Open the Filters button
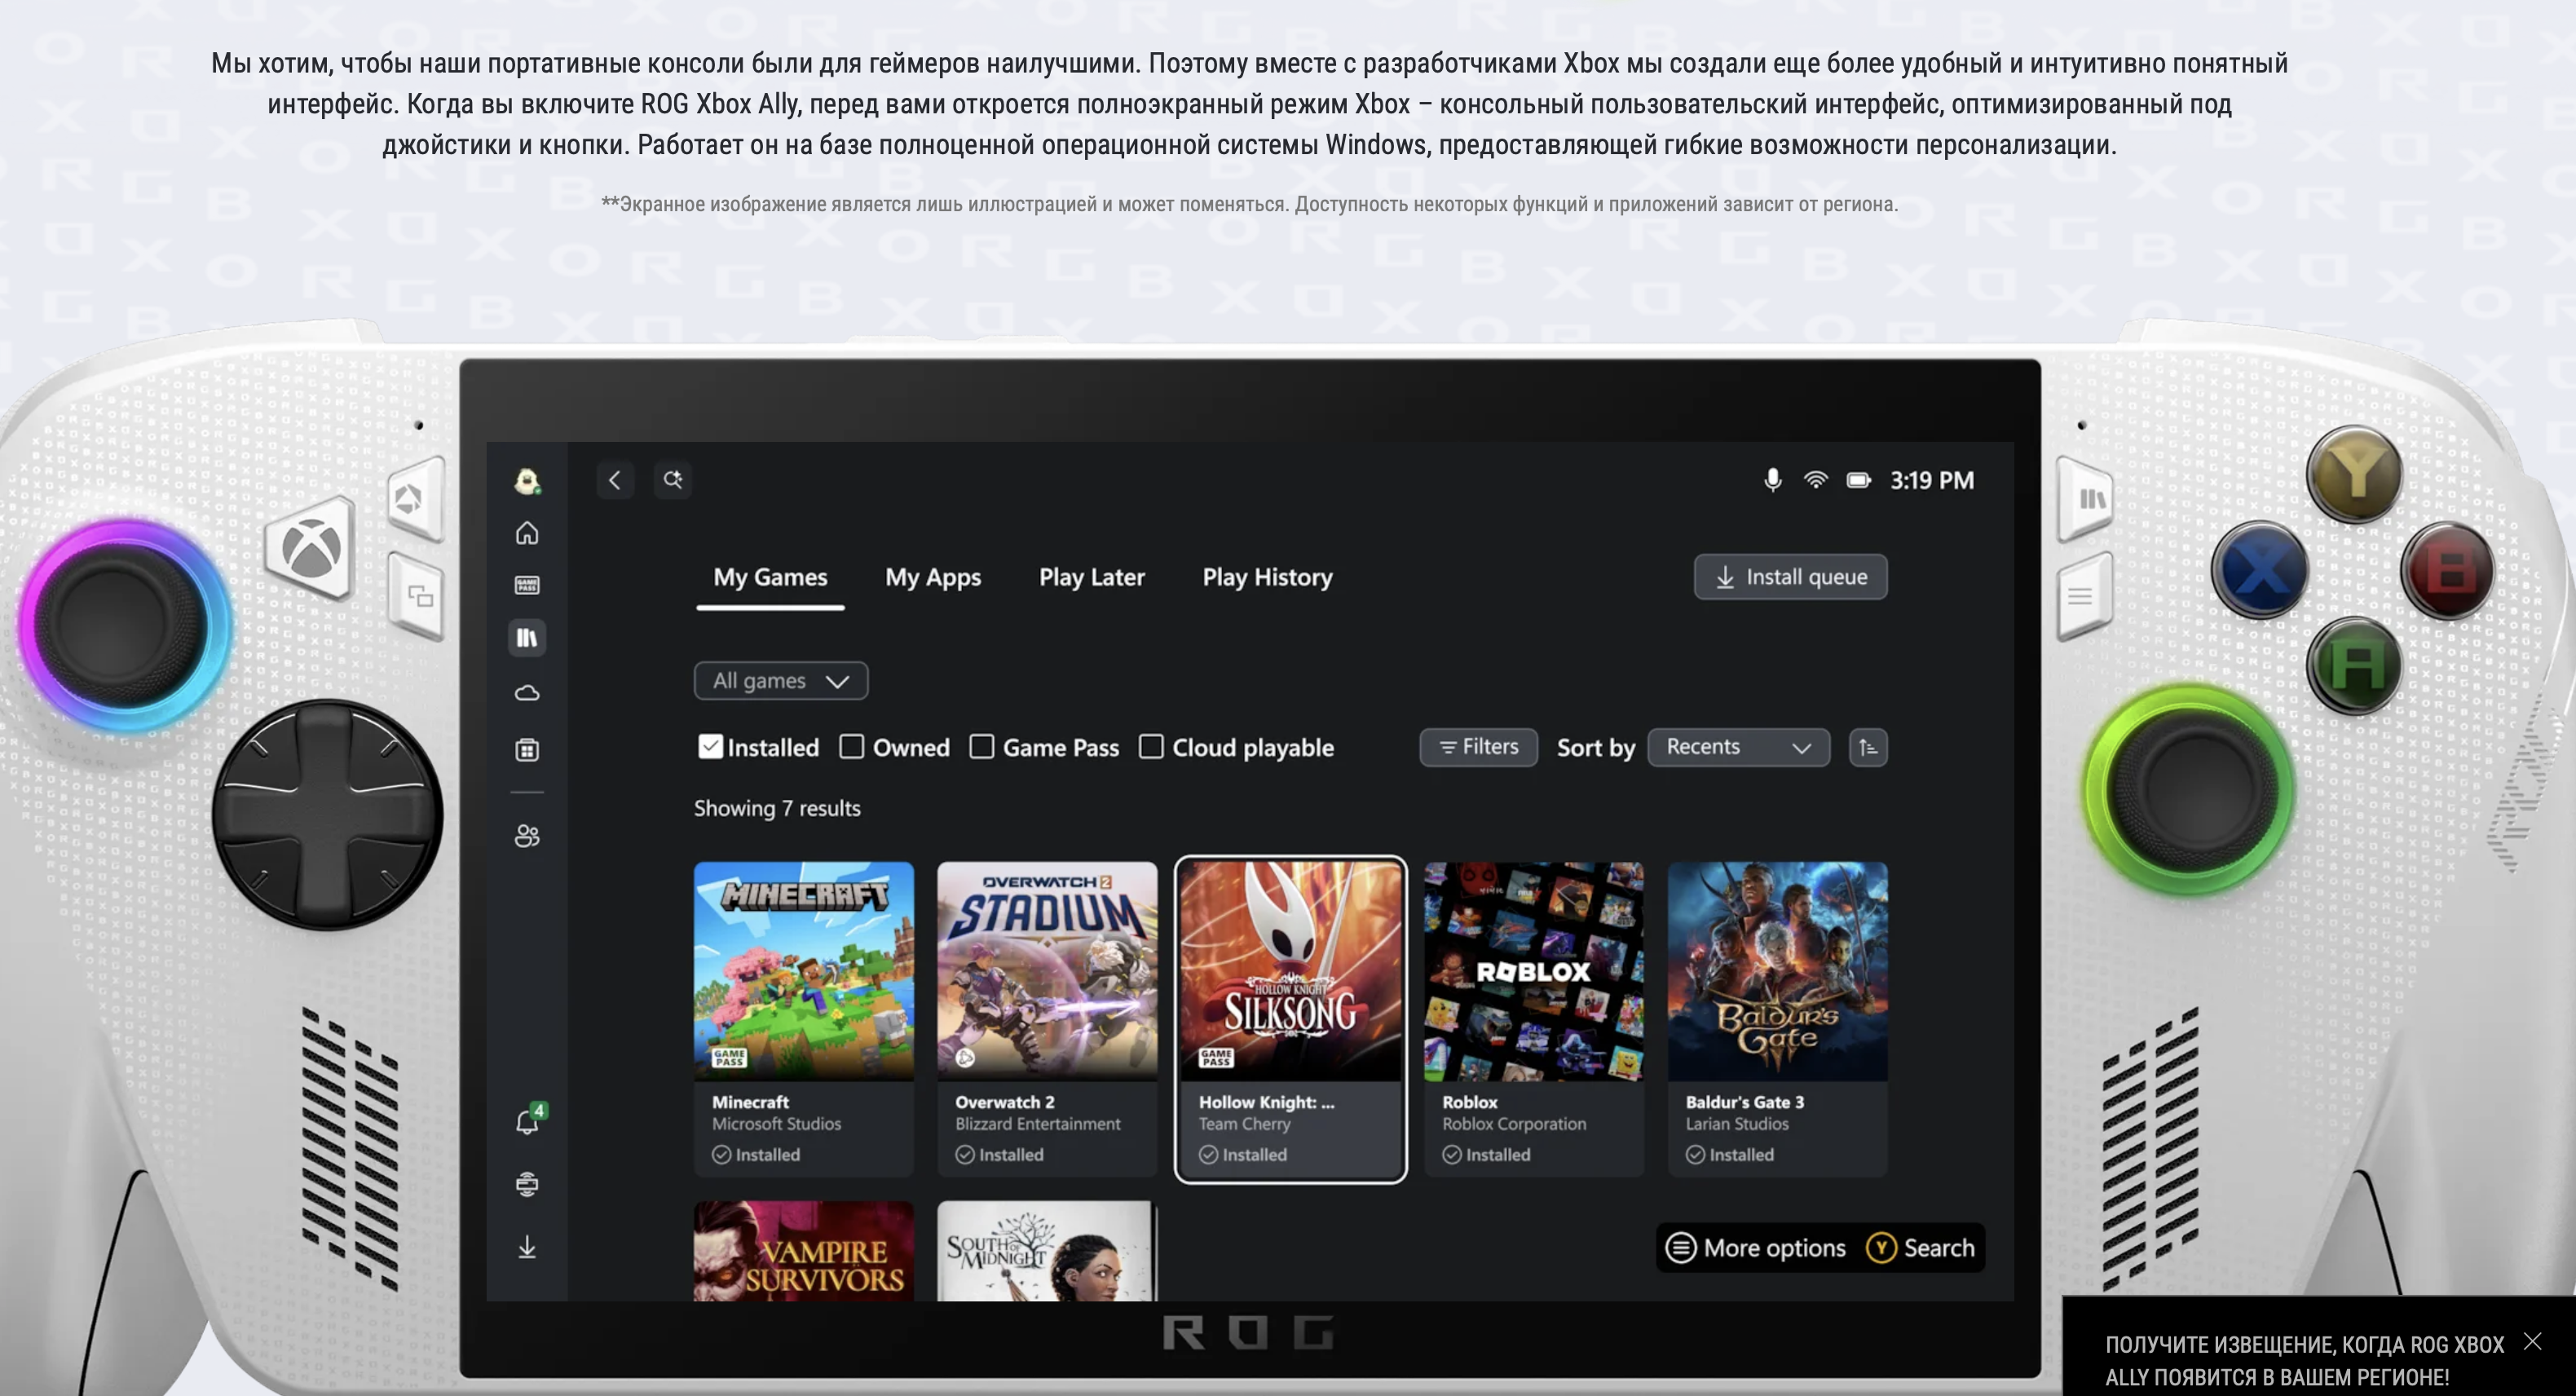The height and width of the screenshot is (1396, 2576). point(1478,747)
